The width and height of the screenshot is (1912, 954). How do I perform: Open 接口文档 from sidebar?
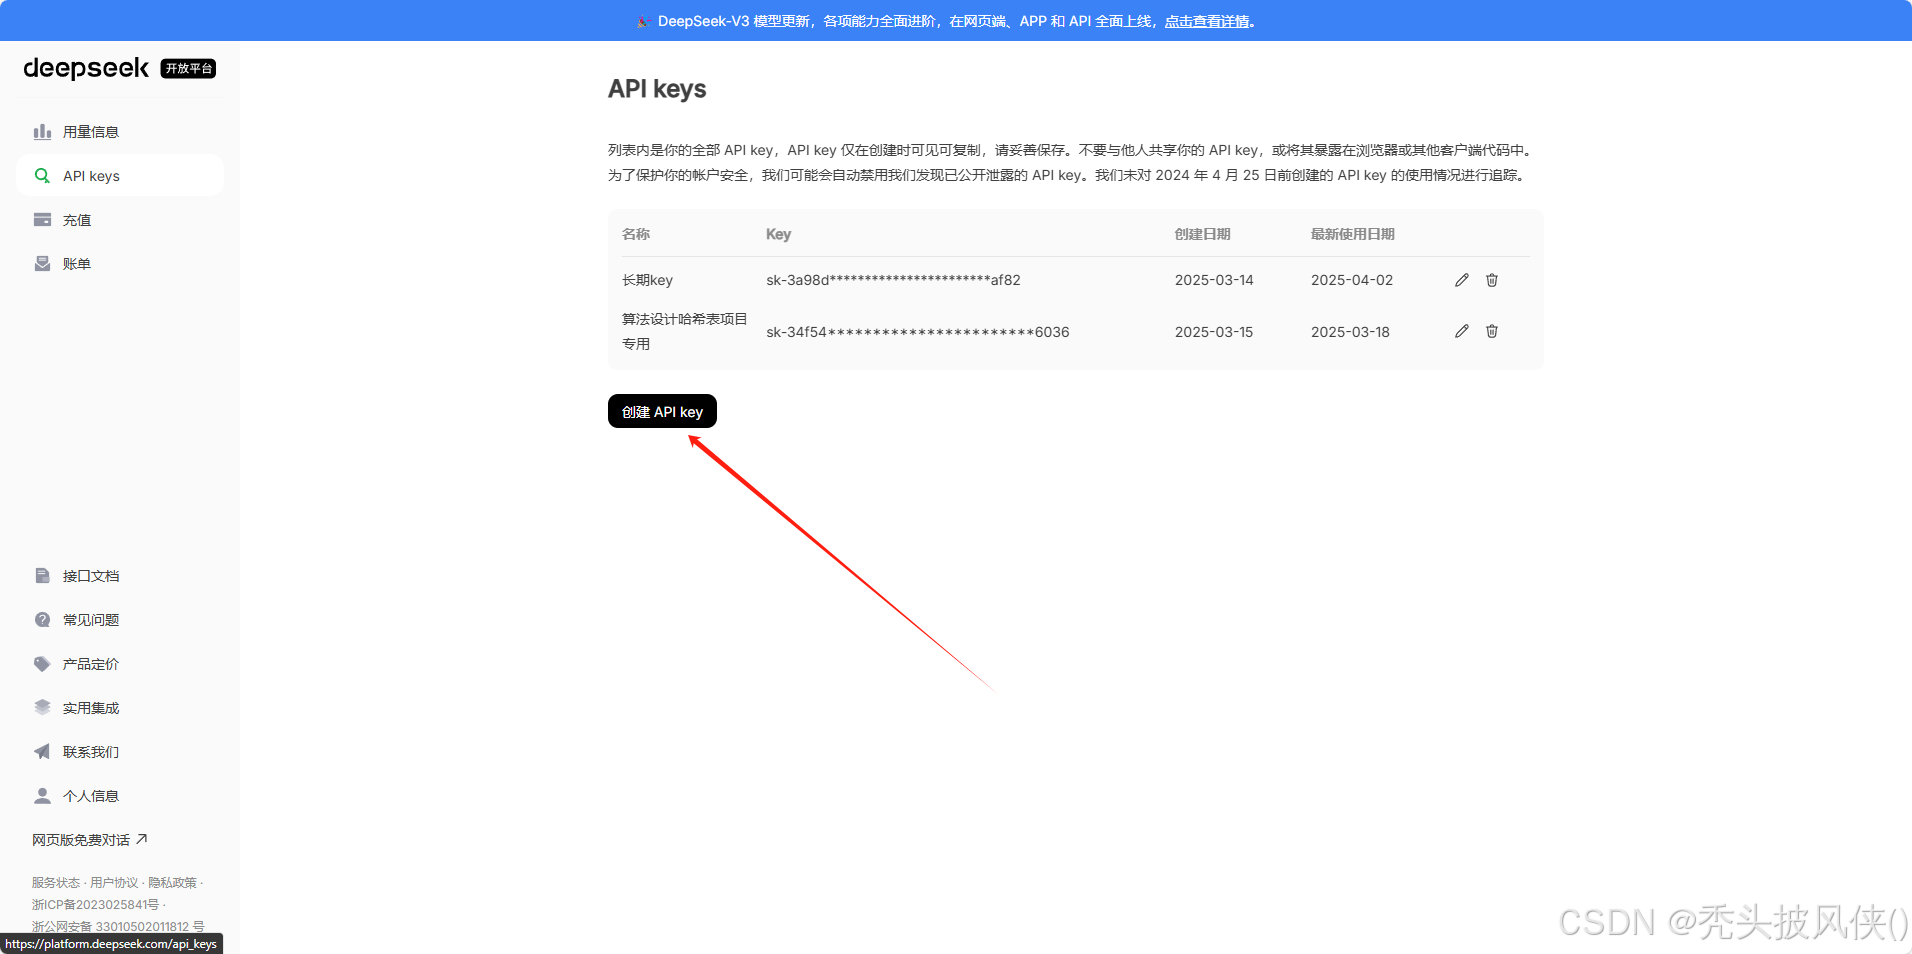pos(120,576)
